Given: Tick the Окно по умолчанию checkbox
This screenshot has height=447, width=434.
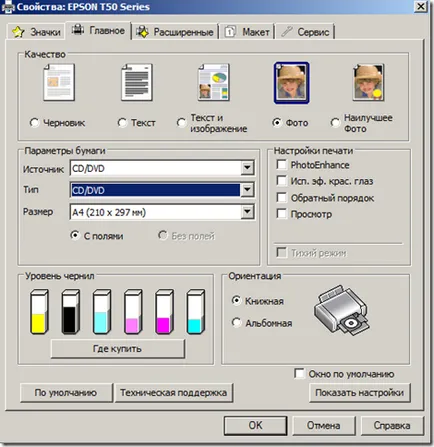Looking at the screenshot, I should pos(299,373).
